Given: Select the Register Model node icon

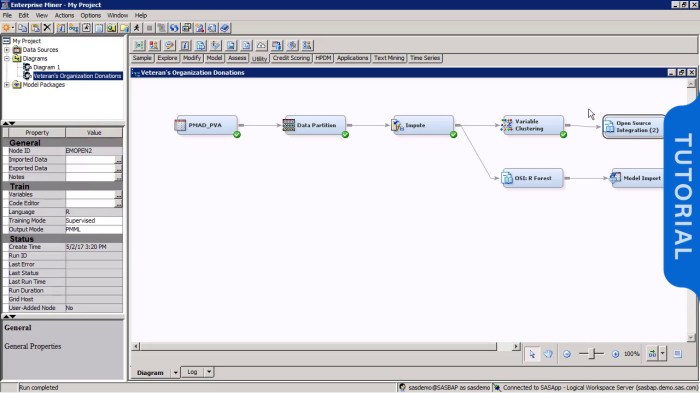Looking at the screenshot, I should 216,45.
